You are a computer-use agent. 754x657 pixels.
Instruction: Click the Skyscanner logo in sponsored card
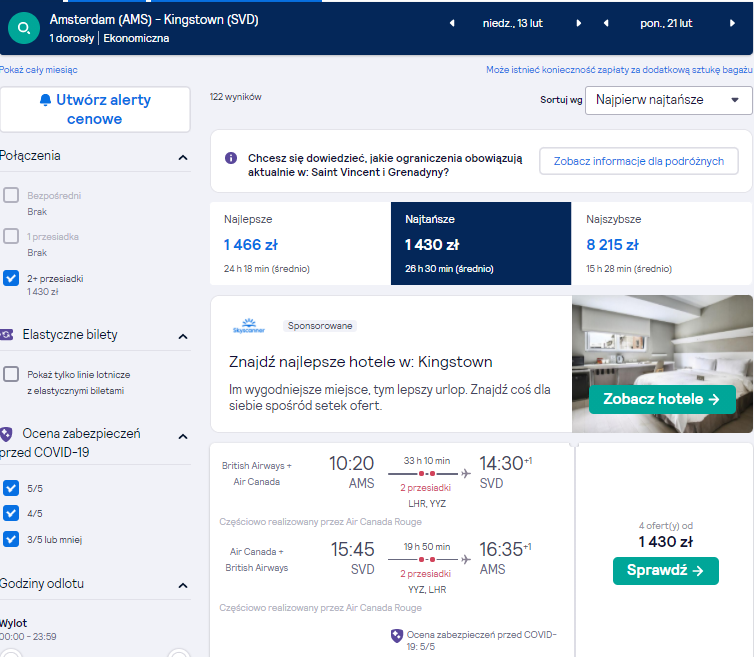pyautogui.click(x=249, y=326)
